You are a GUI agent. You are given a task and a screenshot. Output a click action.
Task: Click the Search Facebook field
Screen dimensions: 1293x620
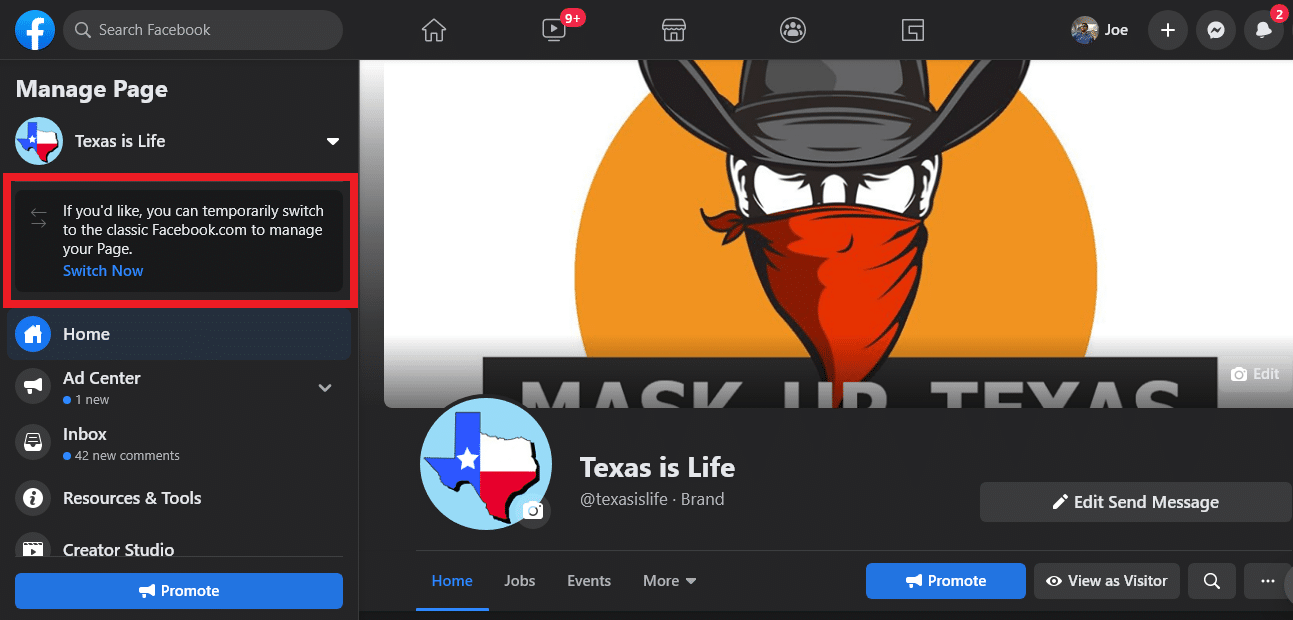tap(203, 30)
